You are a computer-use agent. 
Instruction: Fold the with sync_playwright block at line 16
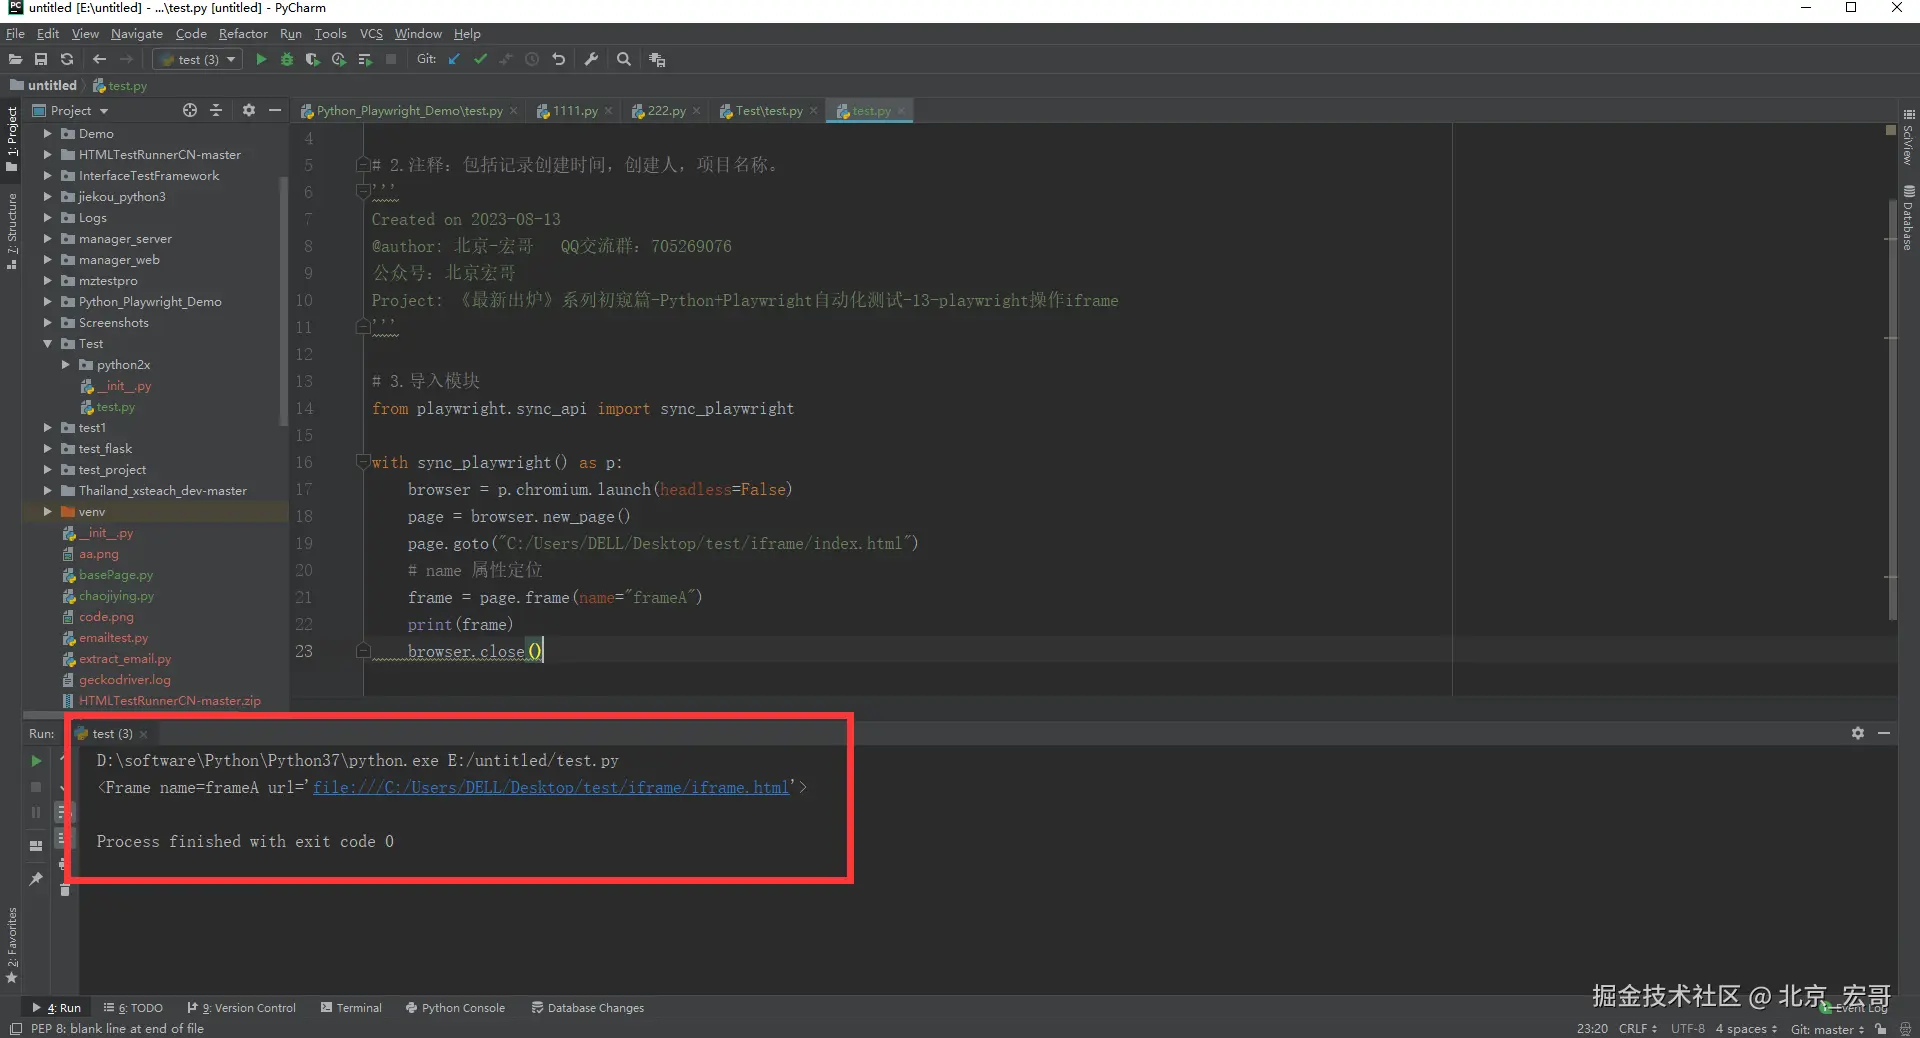coord(363,462)
